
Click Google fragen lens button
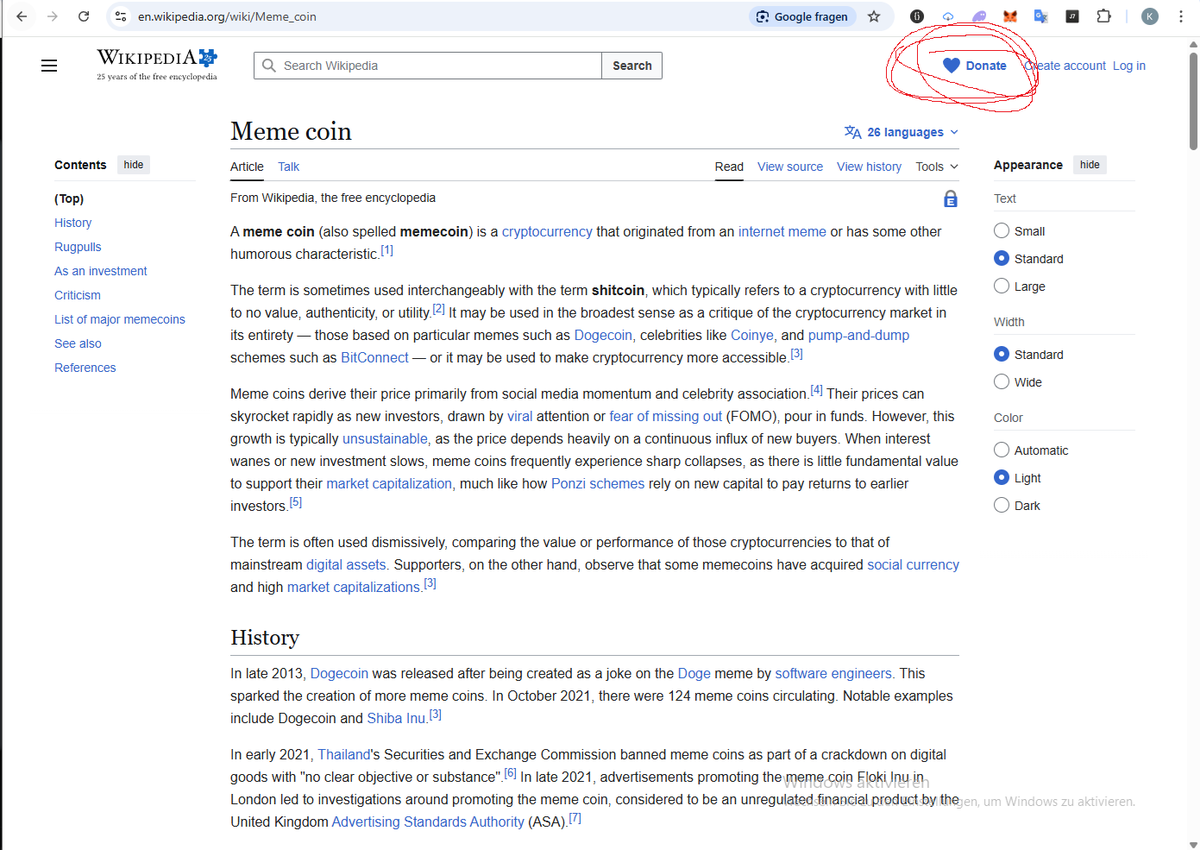click(x=803, y=16)
